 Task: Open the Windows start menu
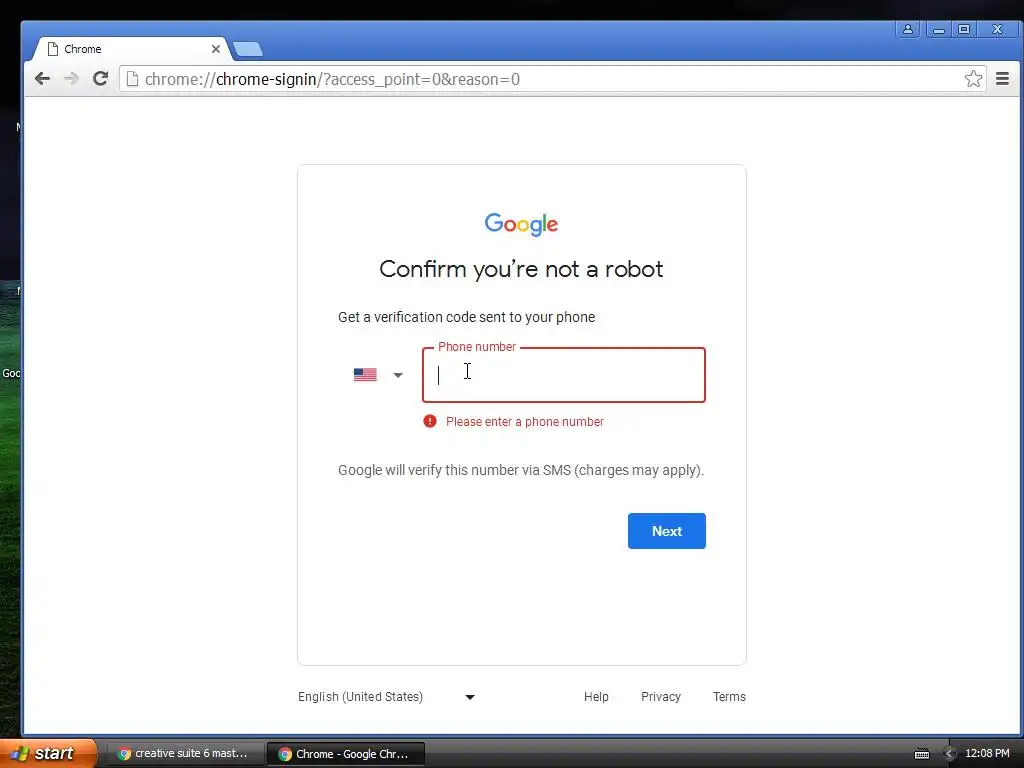click(x=49, y=753)
